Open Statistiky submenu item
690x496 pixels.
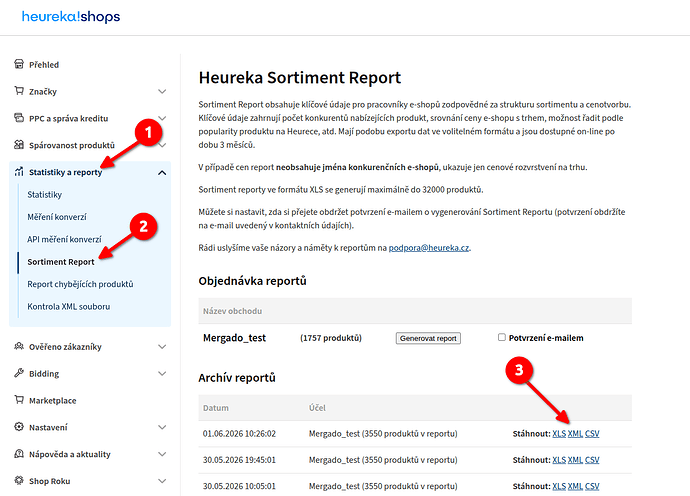pyautogui.click(x=44, y=195)
